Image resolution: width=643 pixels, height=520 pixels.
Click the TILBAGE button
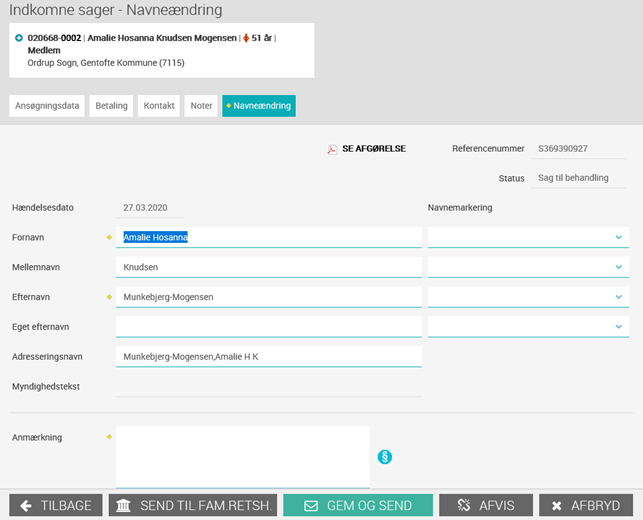[56, 505]
